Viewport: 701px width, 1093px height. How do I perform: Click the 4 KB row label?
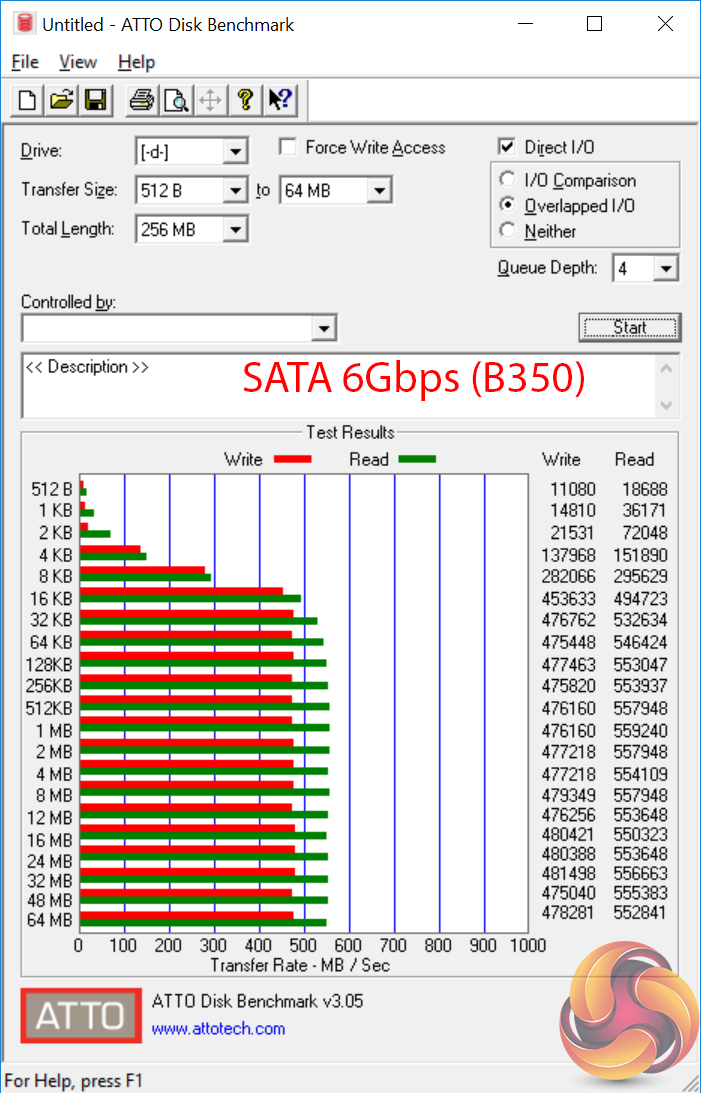click(x=55, y=556)
